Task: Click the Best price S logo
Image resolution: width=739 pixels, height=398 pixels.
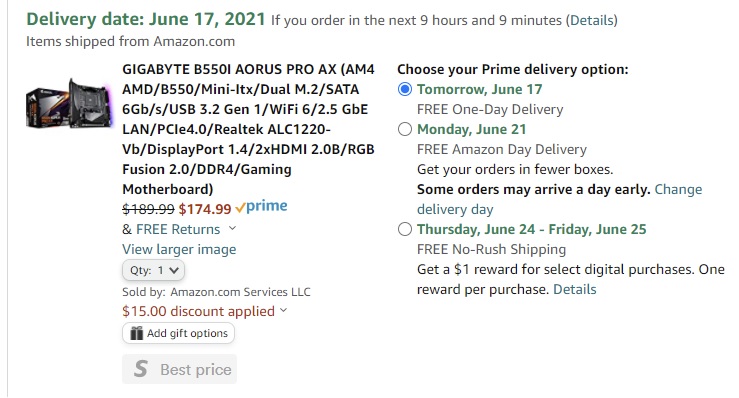Action: pos(140,369)
